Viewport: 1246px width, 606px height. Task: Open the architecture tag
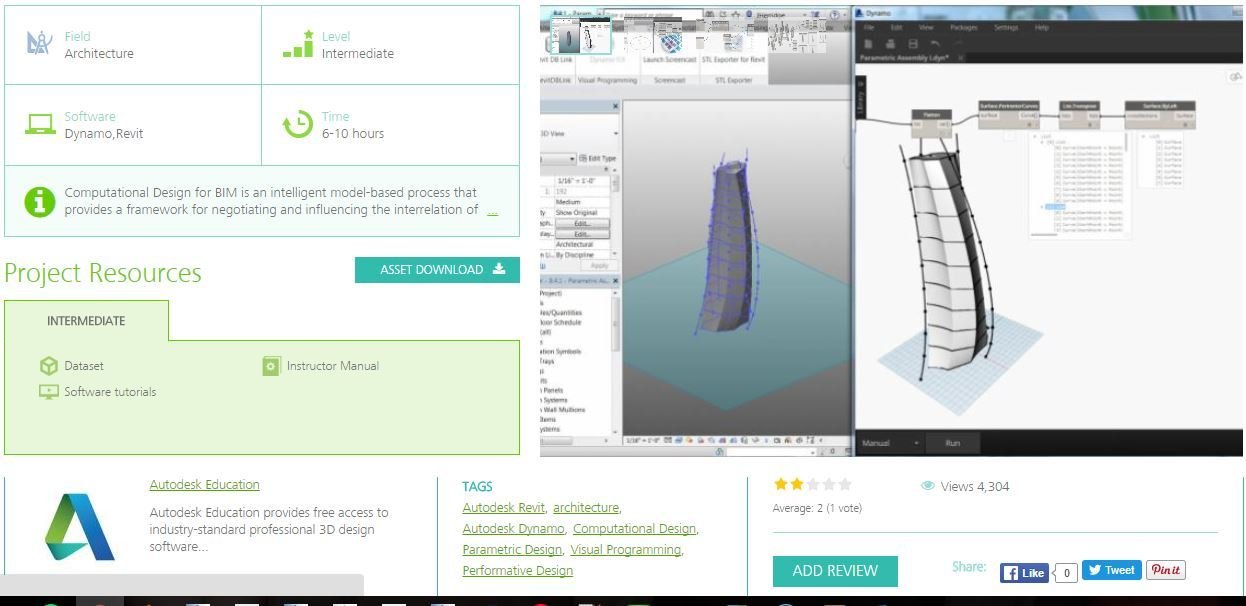pos(586,508)
